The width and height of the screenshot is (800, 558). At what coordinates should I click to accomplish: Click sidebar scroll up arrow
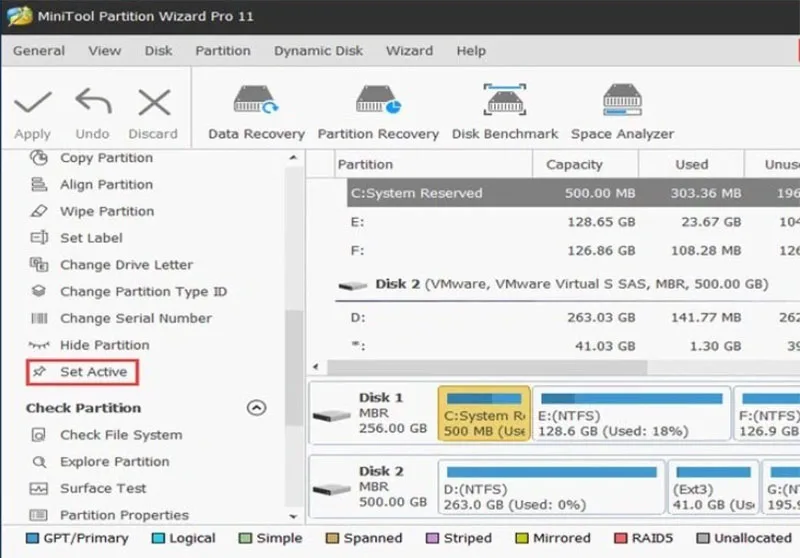click(x=293, y=158)
